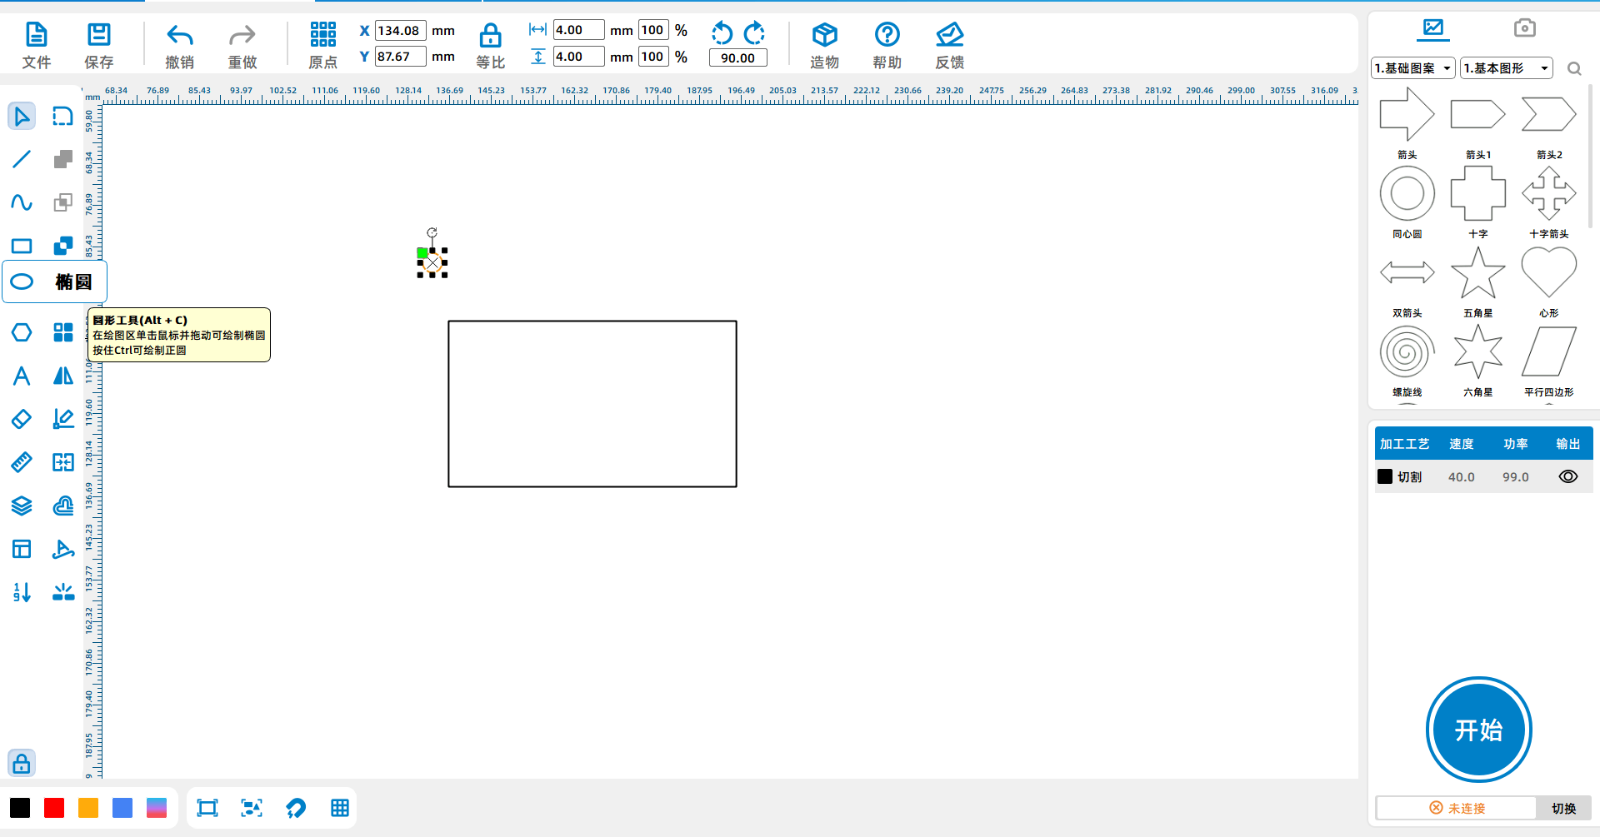The image size is (1600, 837).
Task: Select the ellipse drawing tool
Action: 22,282
